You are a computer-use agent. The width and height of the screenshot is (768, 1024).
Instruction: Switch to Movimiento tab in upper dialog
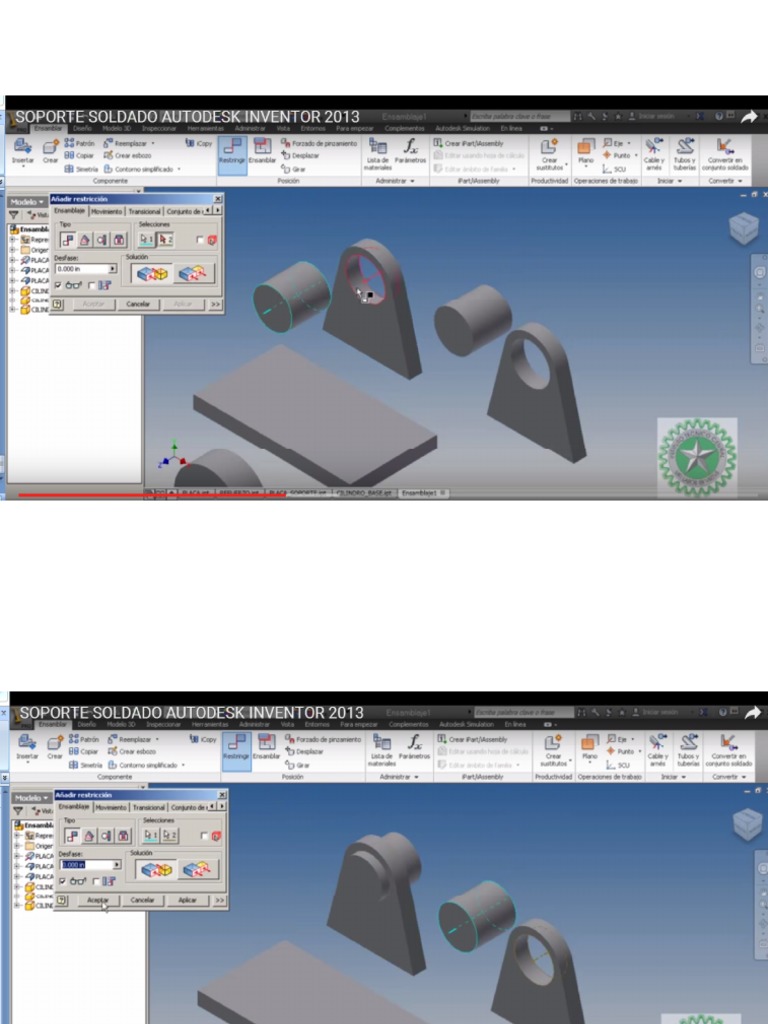pyautogui.click(x=106, y=212)
